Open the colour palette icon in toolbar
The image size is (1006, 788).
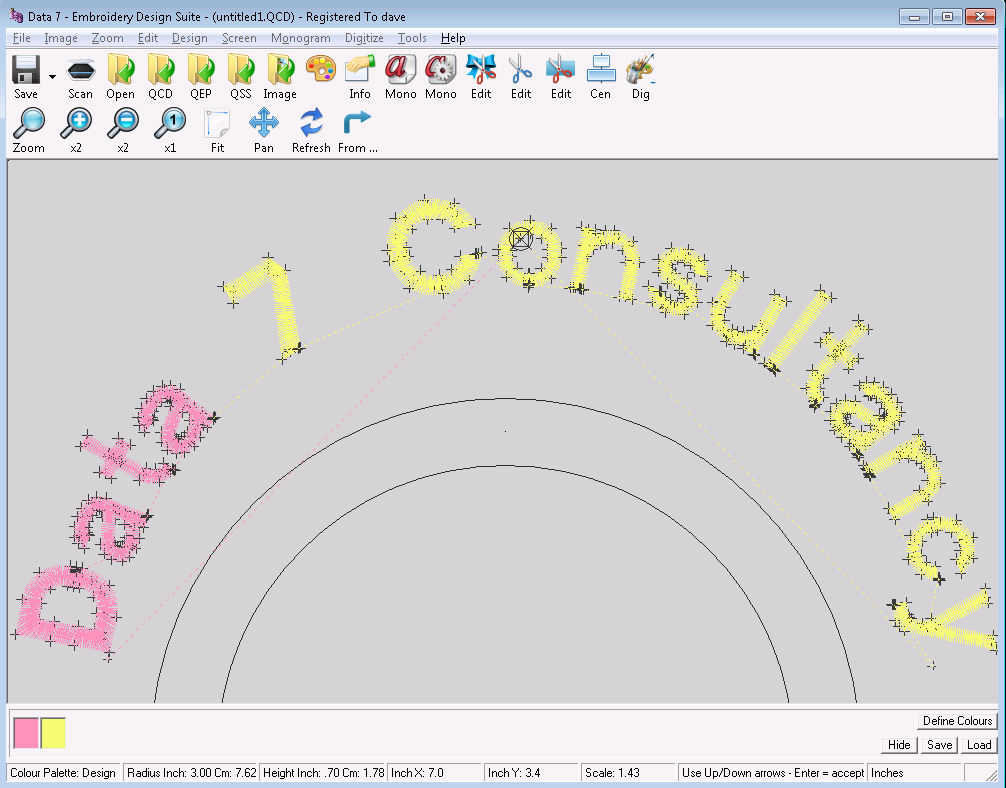point(321,69)
